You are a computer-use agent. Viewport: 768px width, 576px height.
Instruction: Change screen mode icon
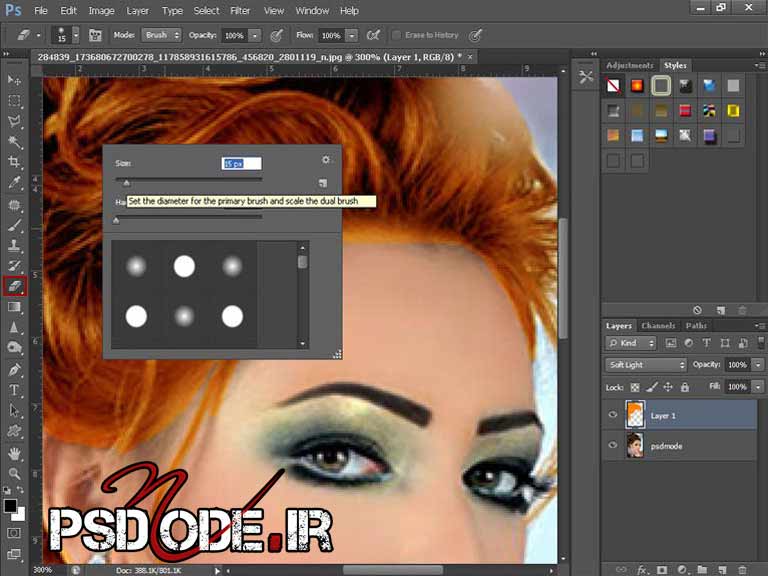[x=14, y=554]
